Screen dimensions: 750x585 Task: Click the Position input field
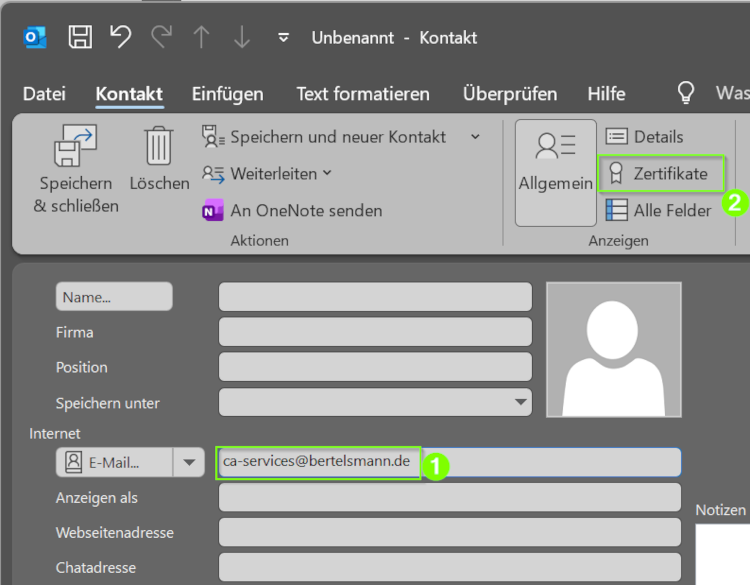pos(375,367)
